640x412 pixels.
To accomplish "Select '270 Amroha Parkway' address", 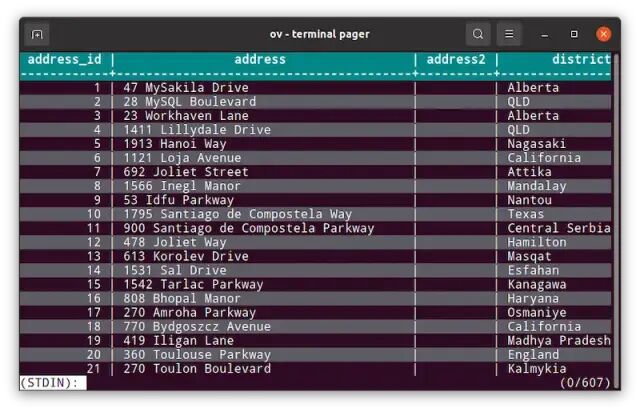I will pos(190,313).
